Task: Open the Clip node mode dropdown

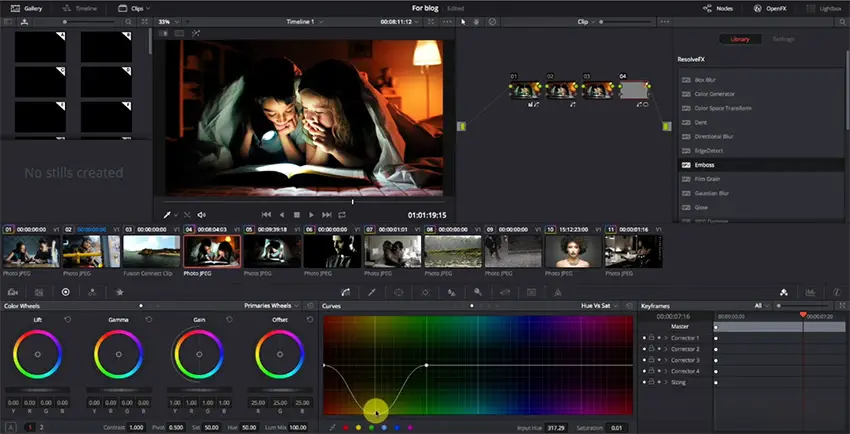Action: coord(586,22)
